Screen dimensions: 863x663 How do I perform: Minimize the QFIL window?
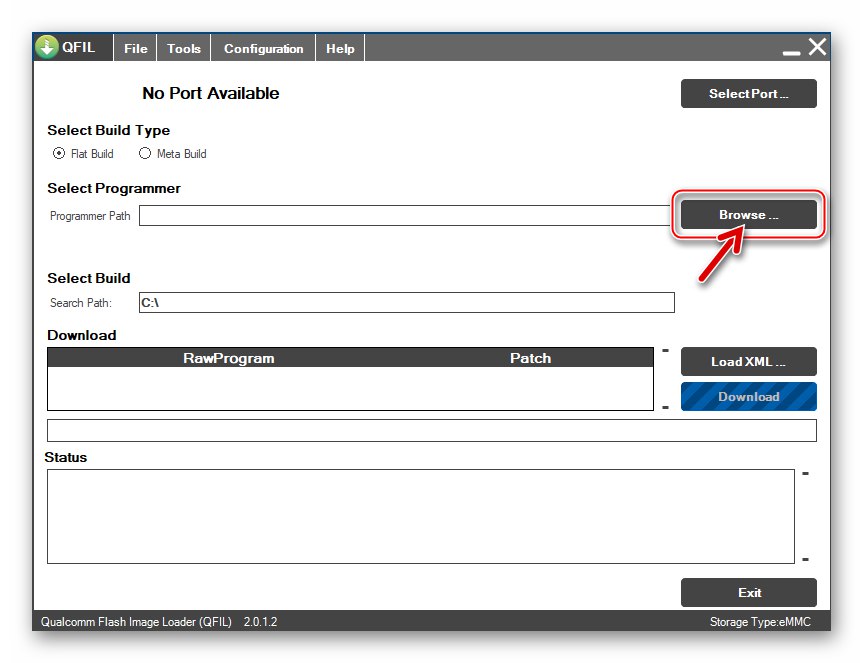pos(791,52)
